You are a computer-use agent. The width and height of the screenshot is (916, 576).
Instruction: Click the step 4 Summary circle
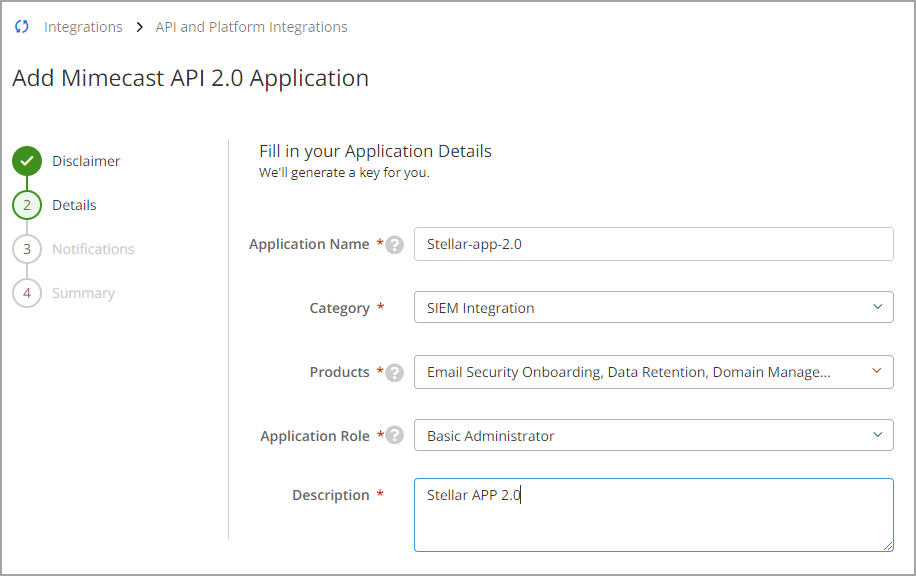pyautogui.click(x=27, y=293)
